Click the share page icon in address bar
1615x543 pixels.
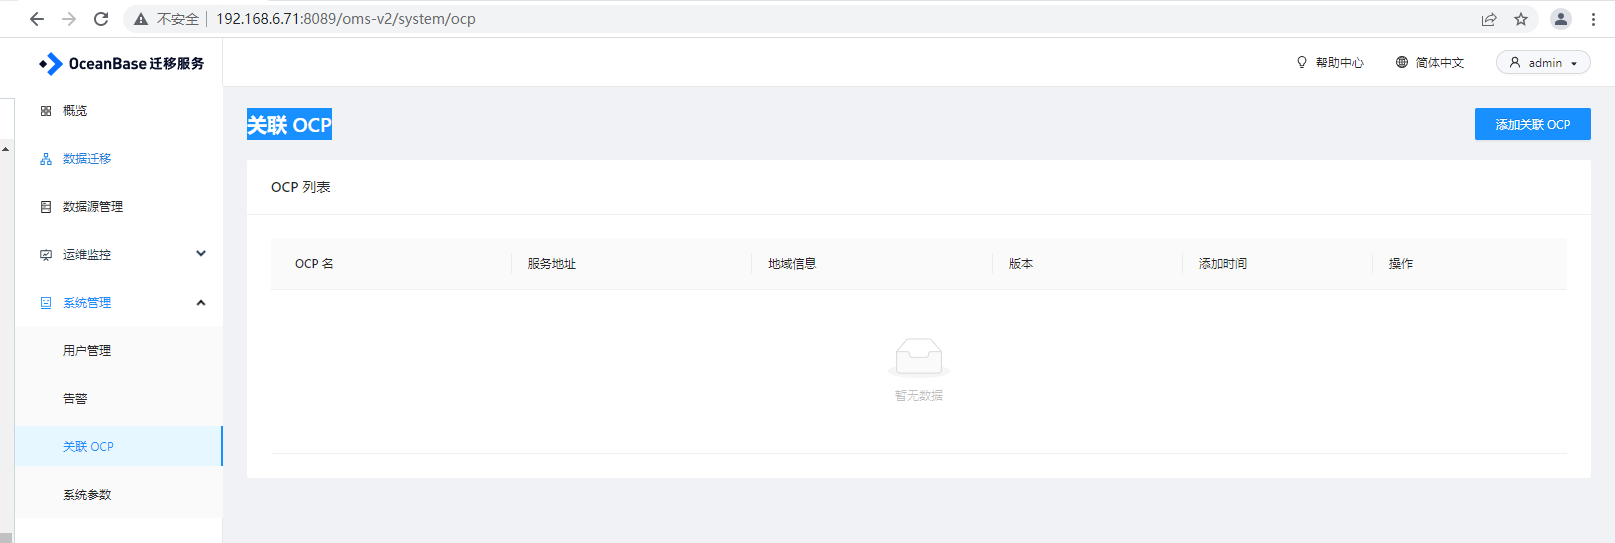(x=1489, y=19)
